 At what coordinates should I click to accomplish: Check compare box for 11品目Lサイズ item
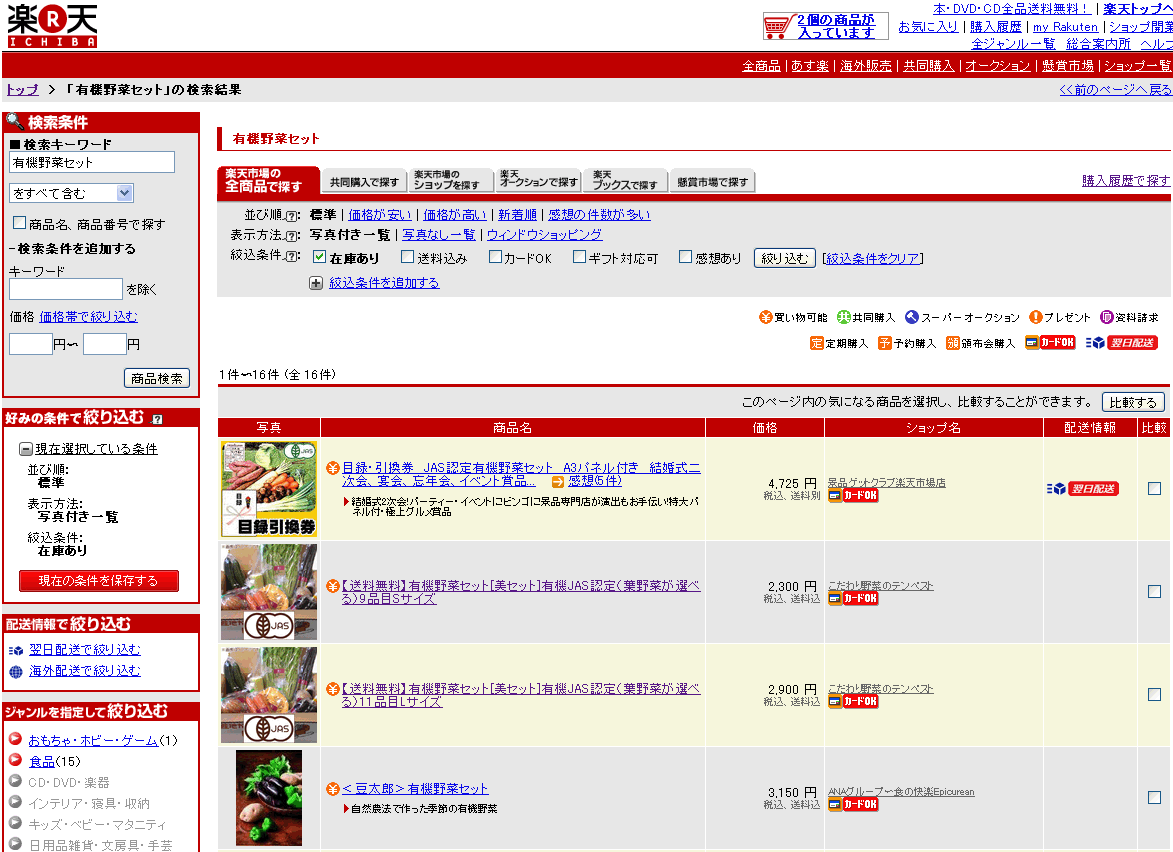point(1154,695)
